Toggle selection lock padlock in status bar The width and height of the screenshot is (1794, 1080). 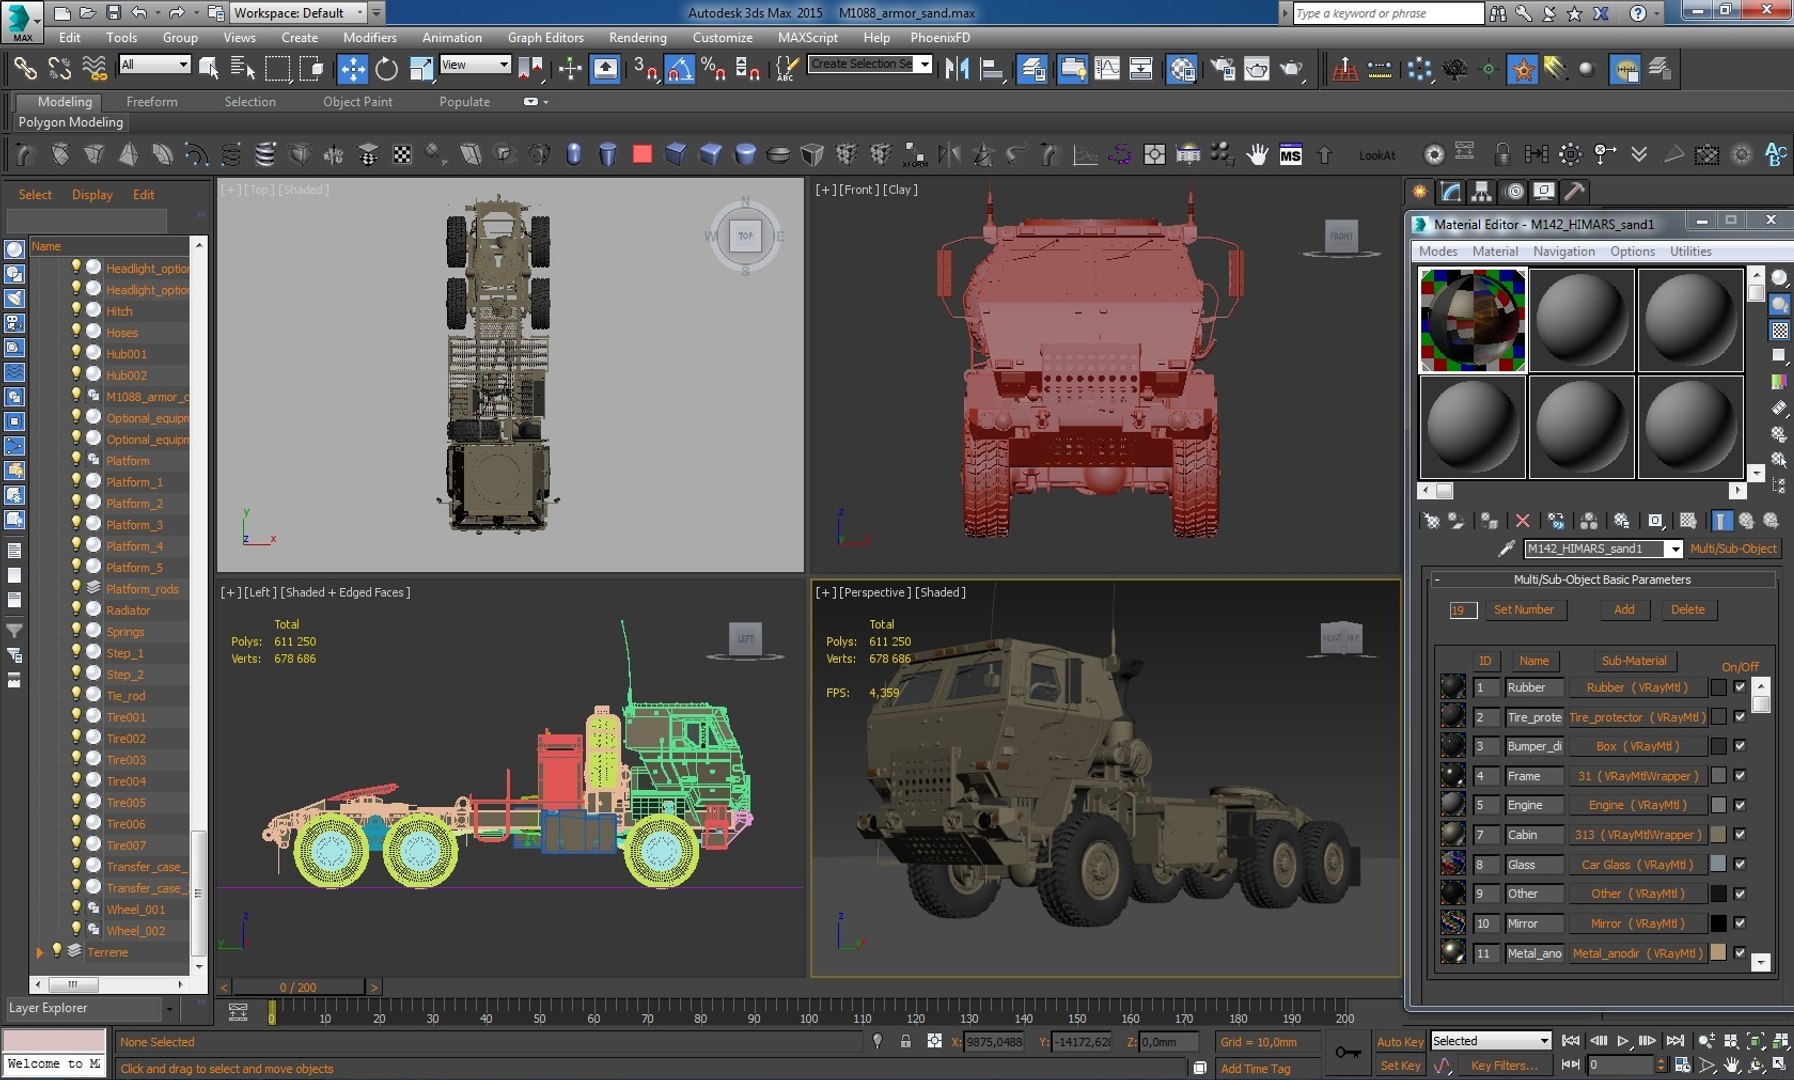pyautogui.click(x=905, y=1041)
